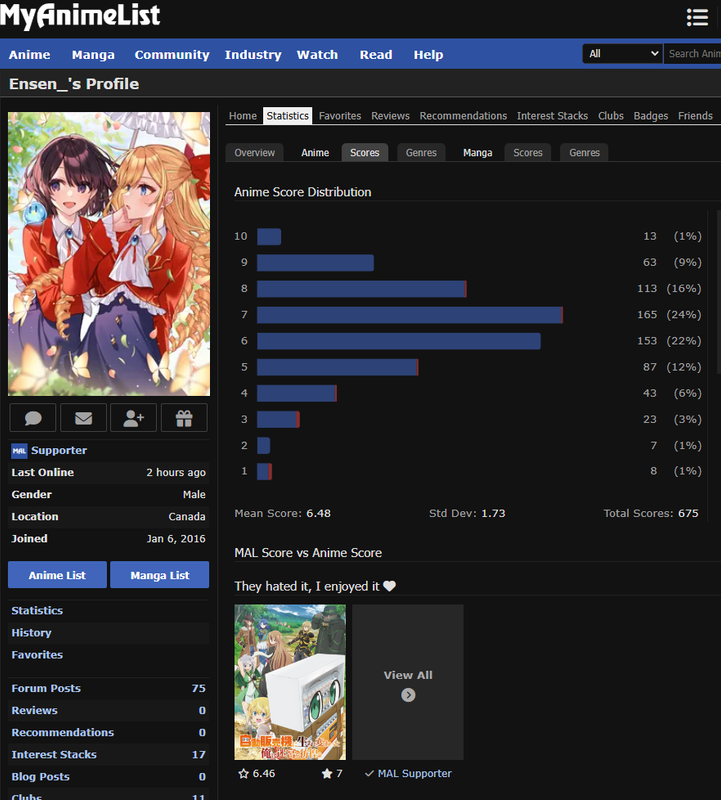Open the Watch navigation menu
The image size is (721, 800).
317,55
